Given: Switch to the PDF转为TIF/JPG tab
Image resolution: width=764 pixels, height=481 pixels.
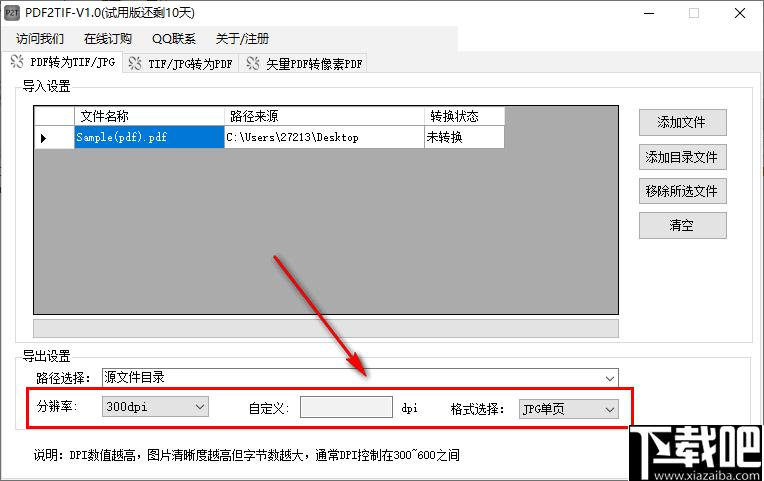Looking at the screenshot, I should click(x=62, y=62).
